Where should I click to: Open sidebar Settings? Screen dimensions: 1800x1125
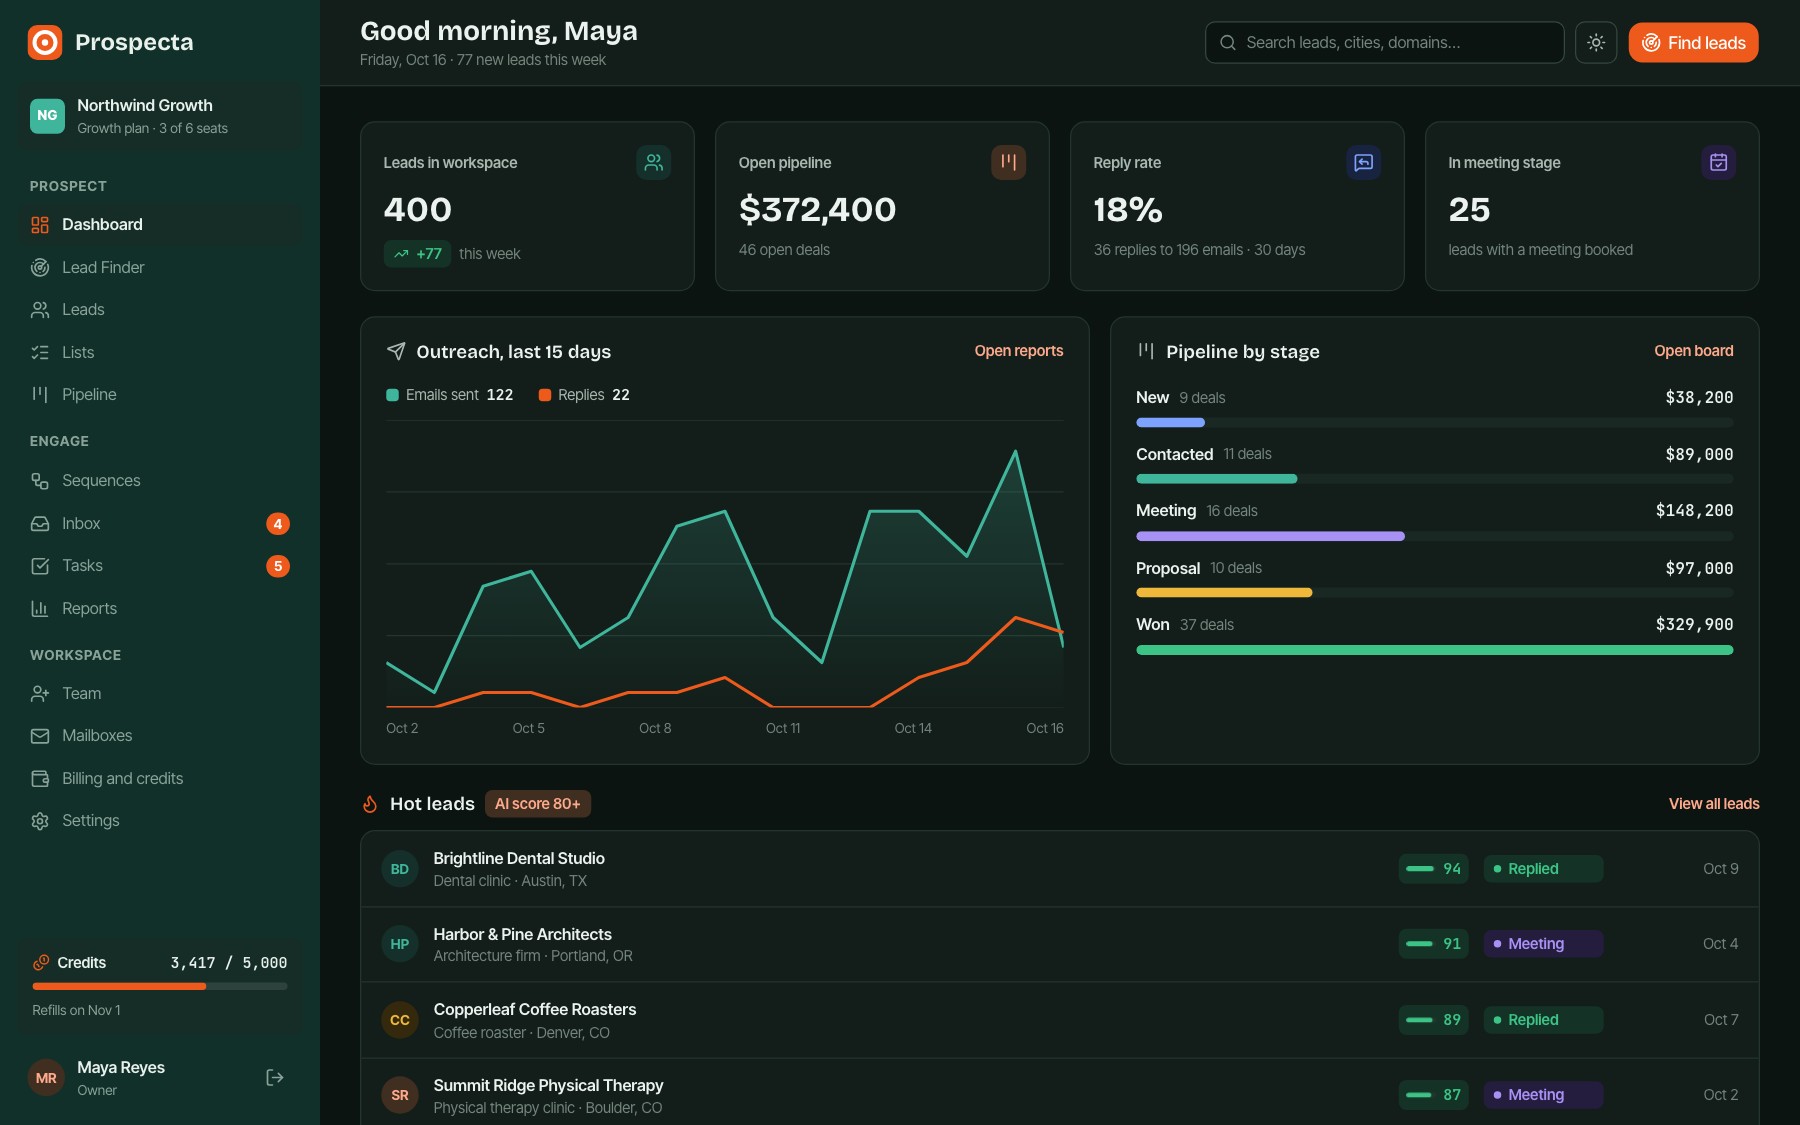[x=160, y=821]
